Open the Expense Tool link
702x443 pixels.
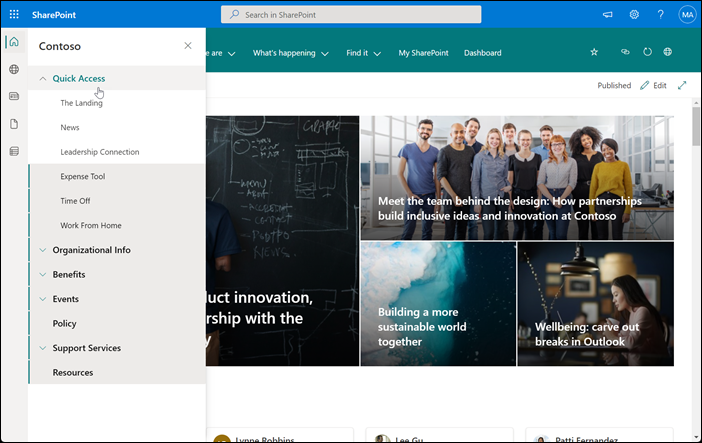tap(83, 176)
